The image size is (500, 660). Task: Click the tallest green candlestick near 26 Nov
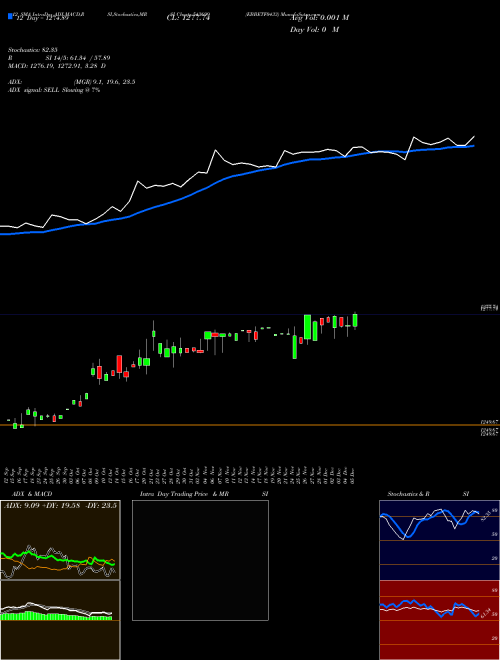click(308, 327)
